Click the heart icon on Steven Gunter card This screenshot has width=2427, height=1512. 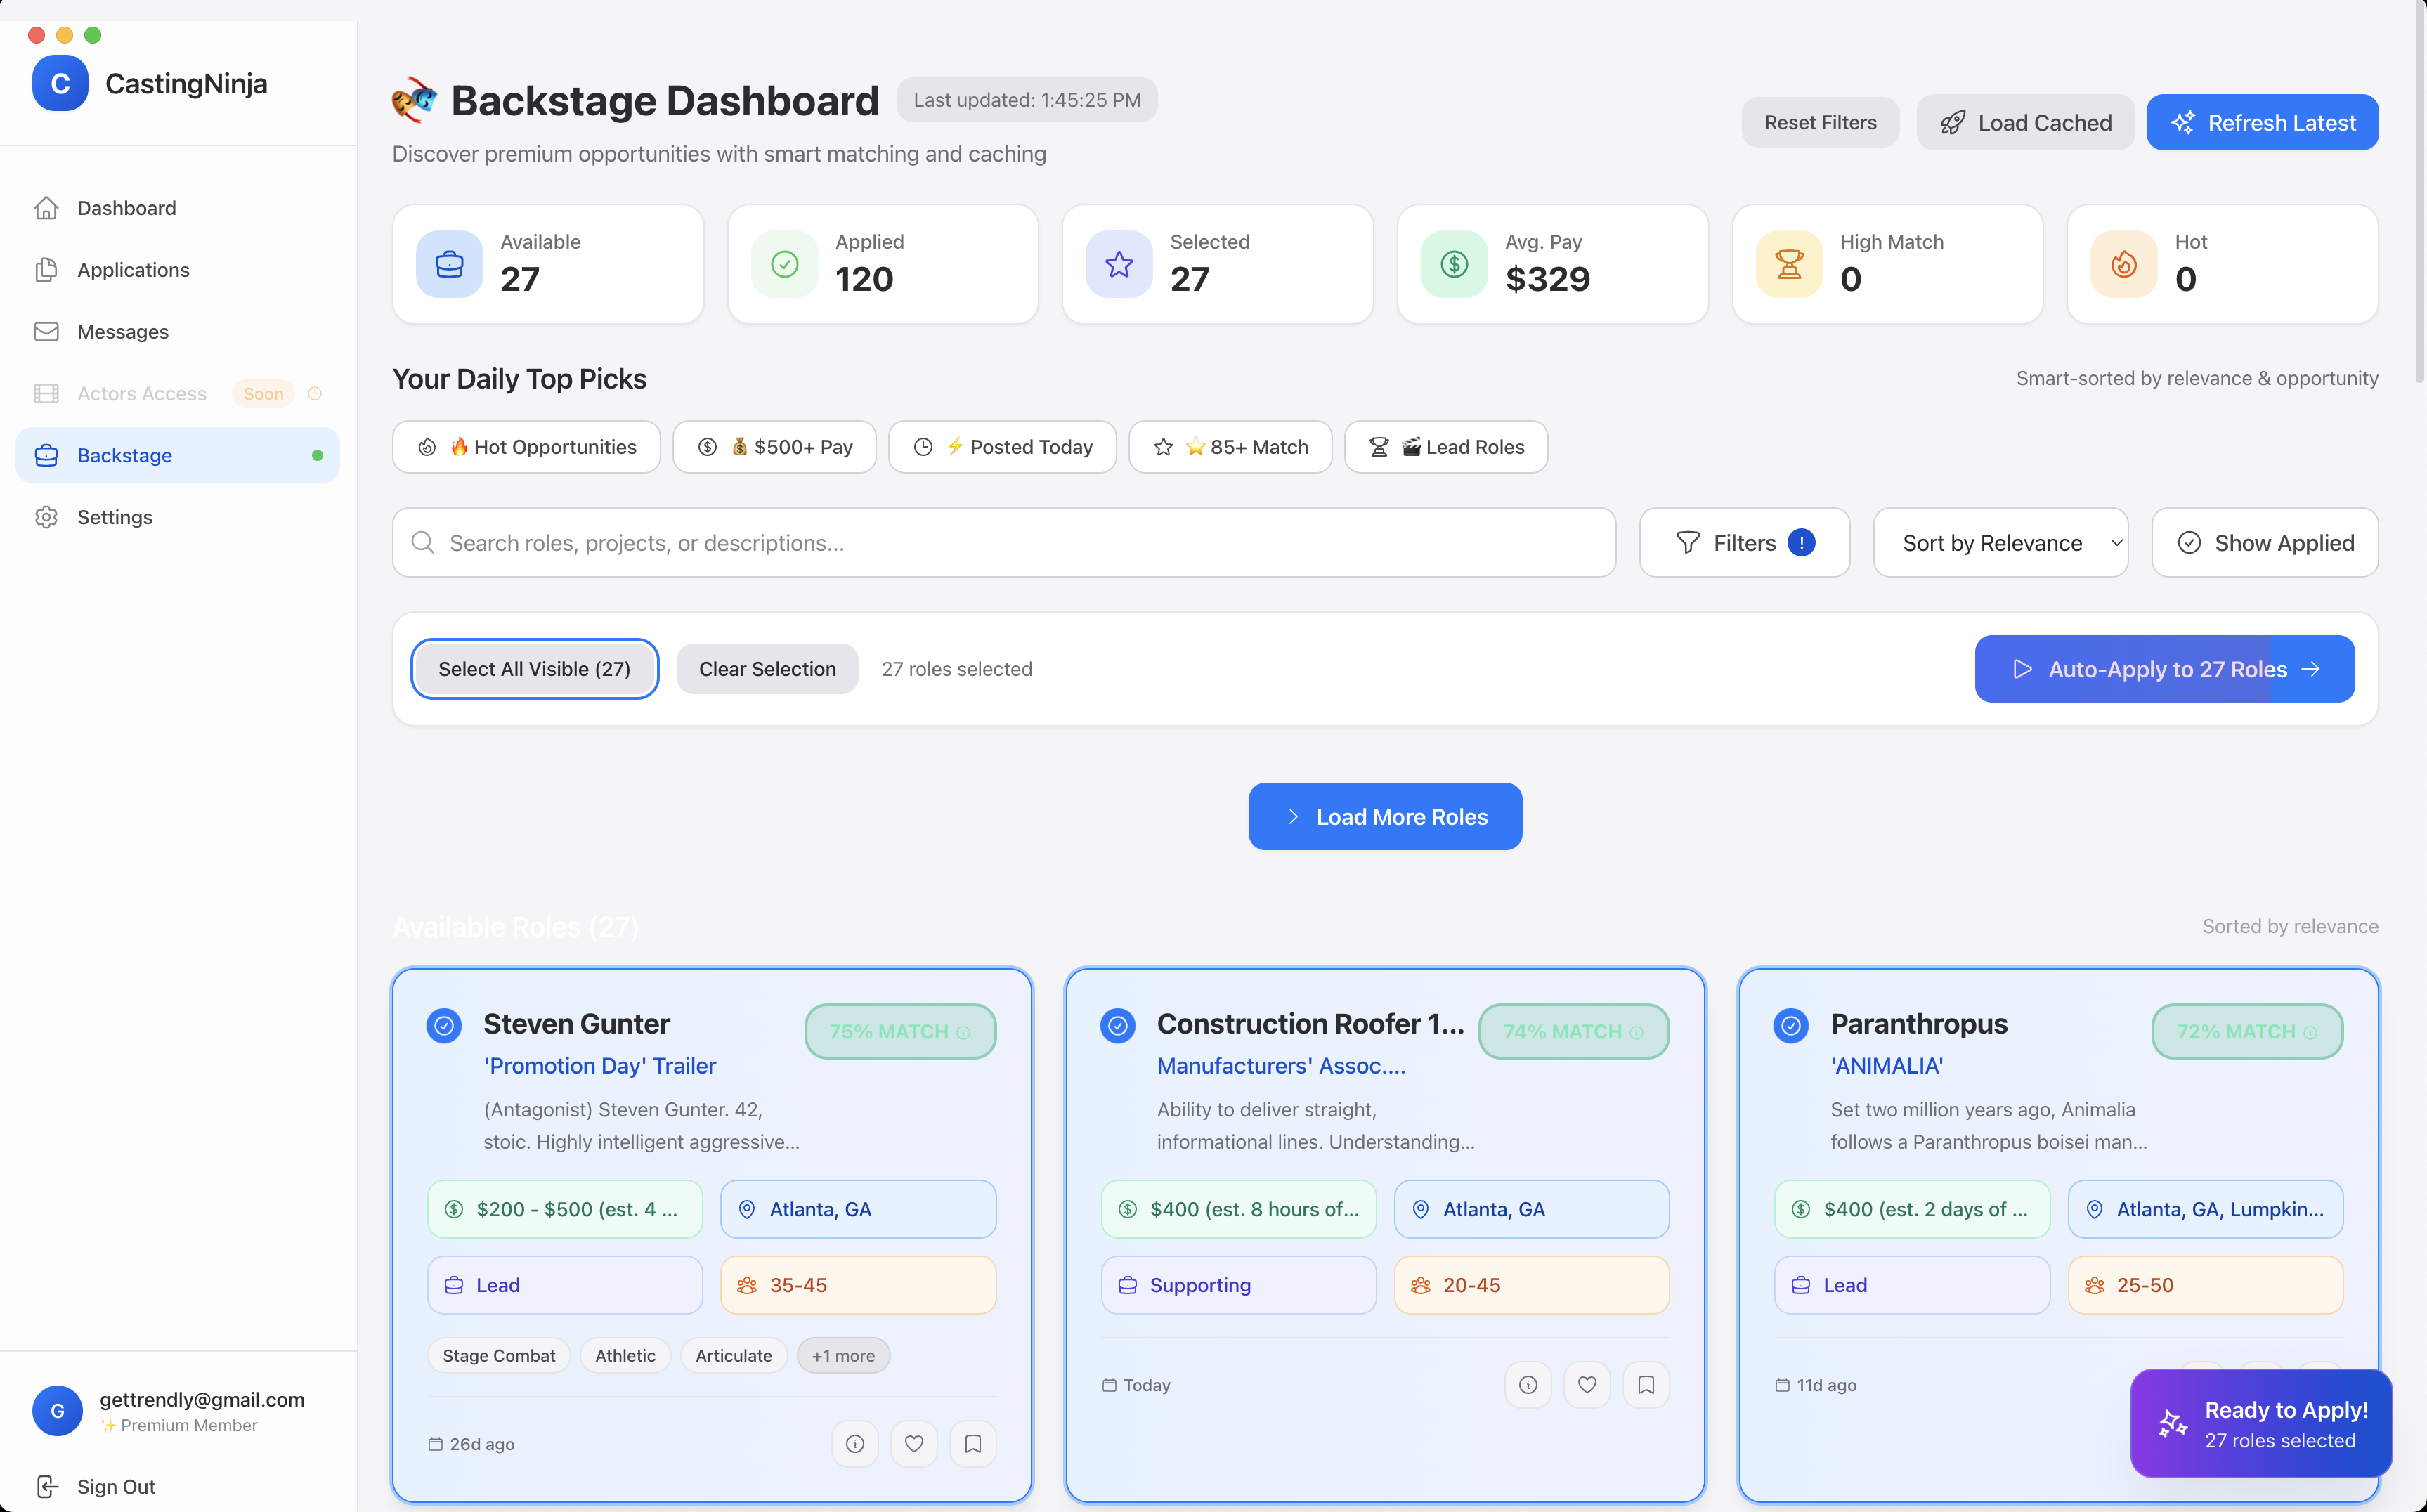[913, 1443]
